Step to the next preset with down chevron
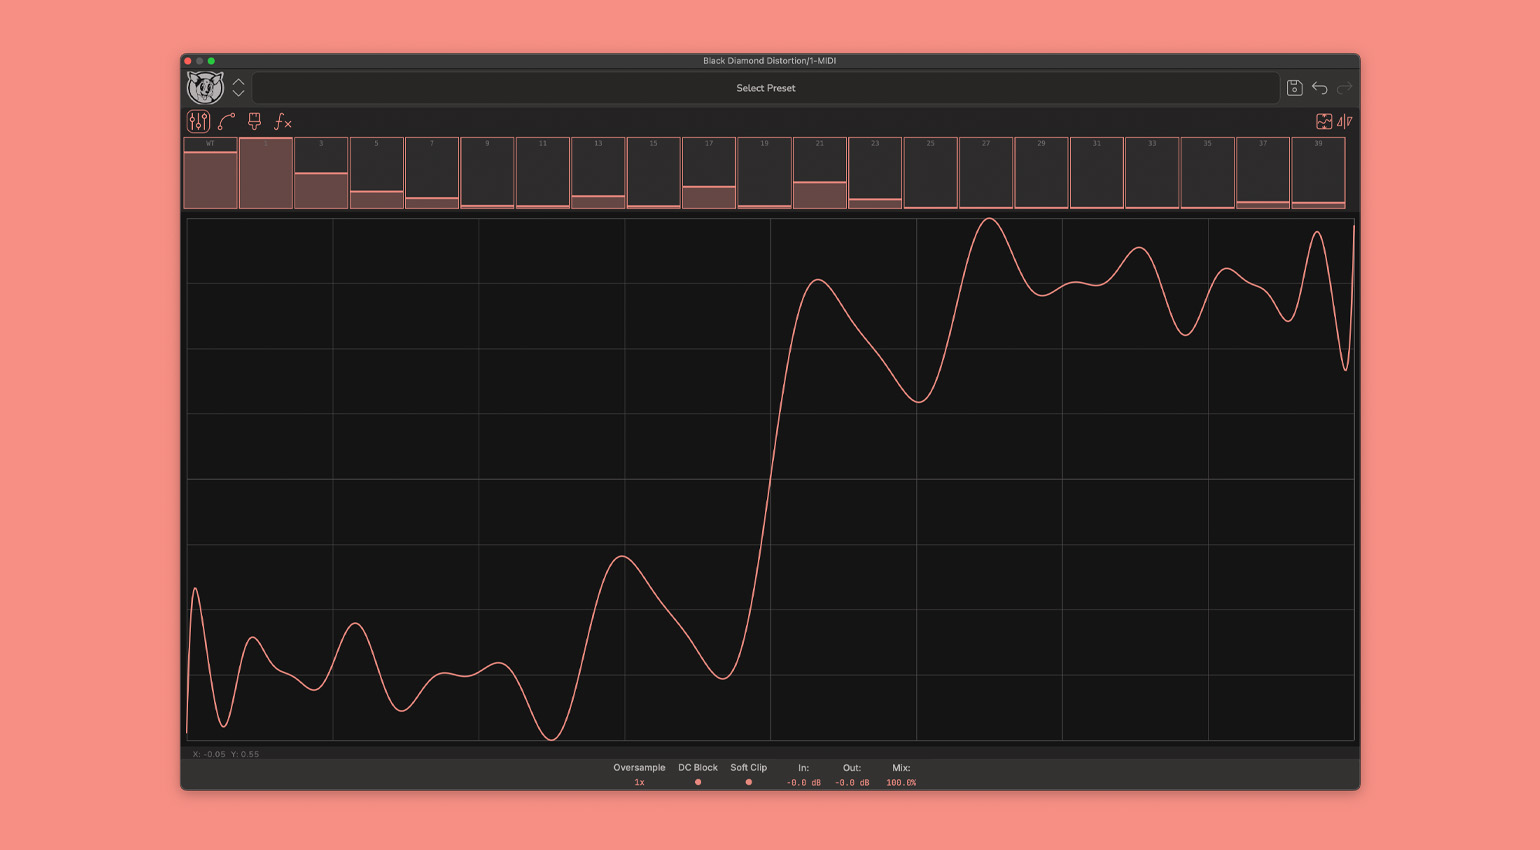 (238, 94)
